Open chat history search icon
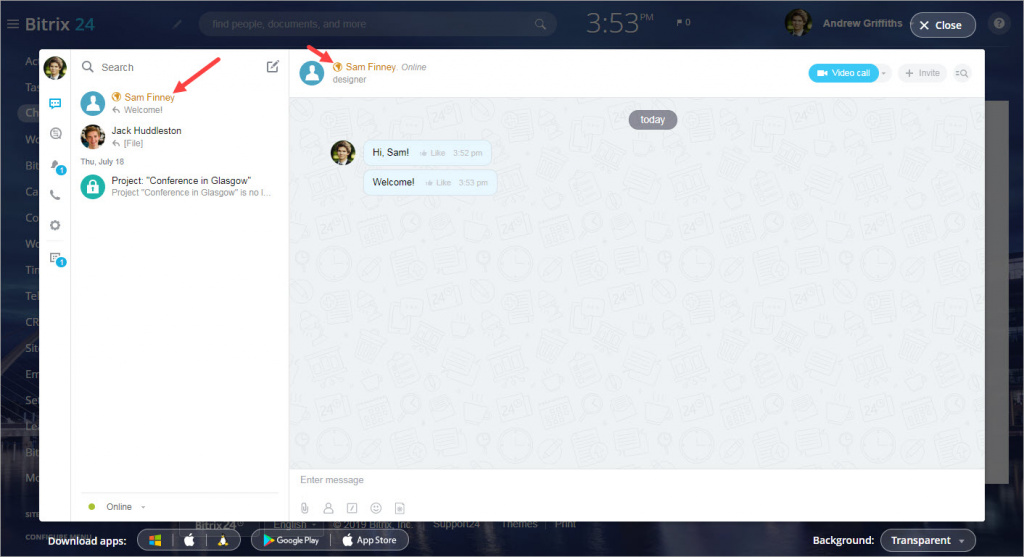 coord(962,73)
